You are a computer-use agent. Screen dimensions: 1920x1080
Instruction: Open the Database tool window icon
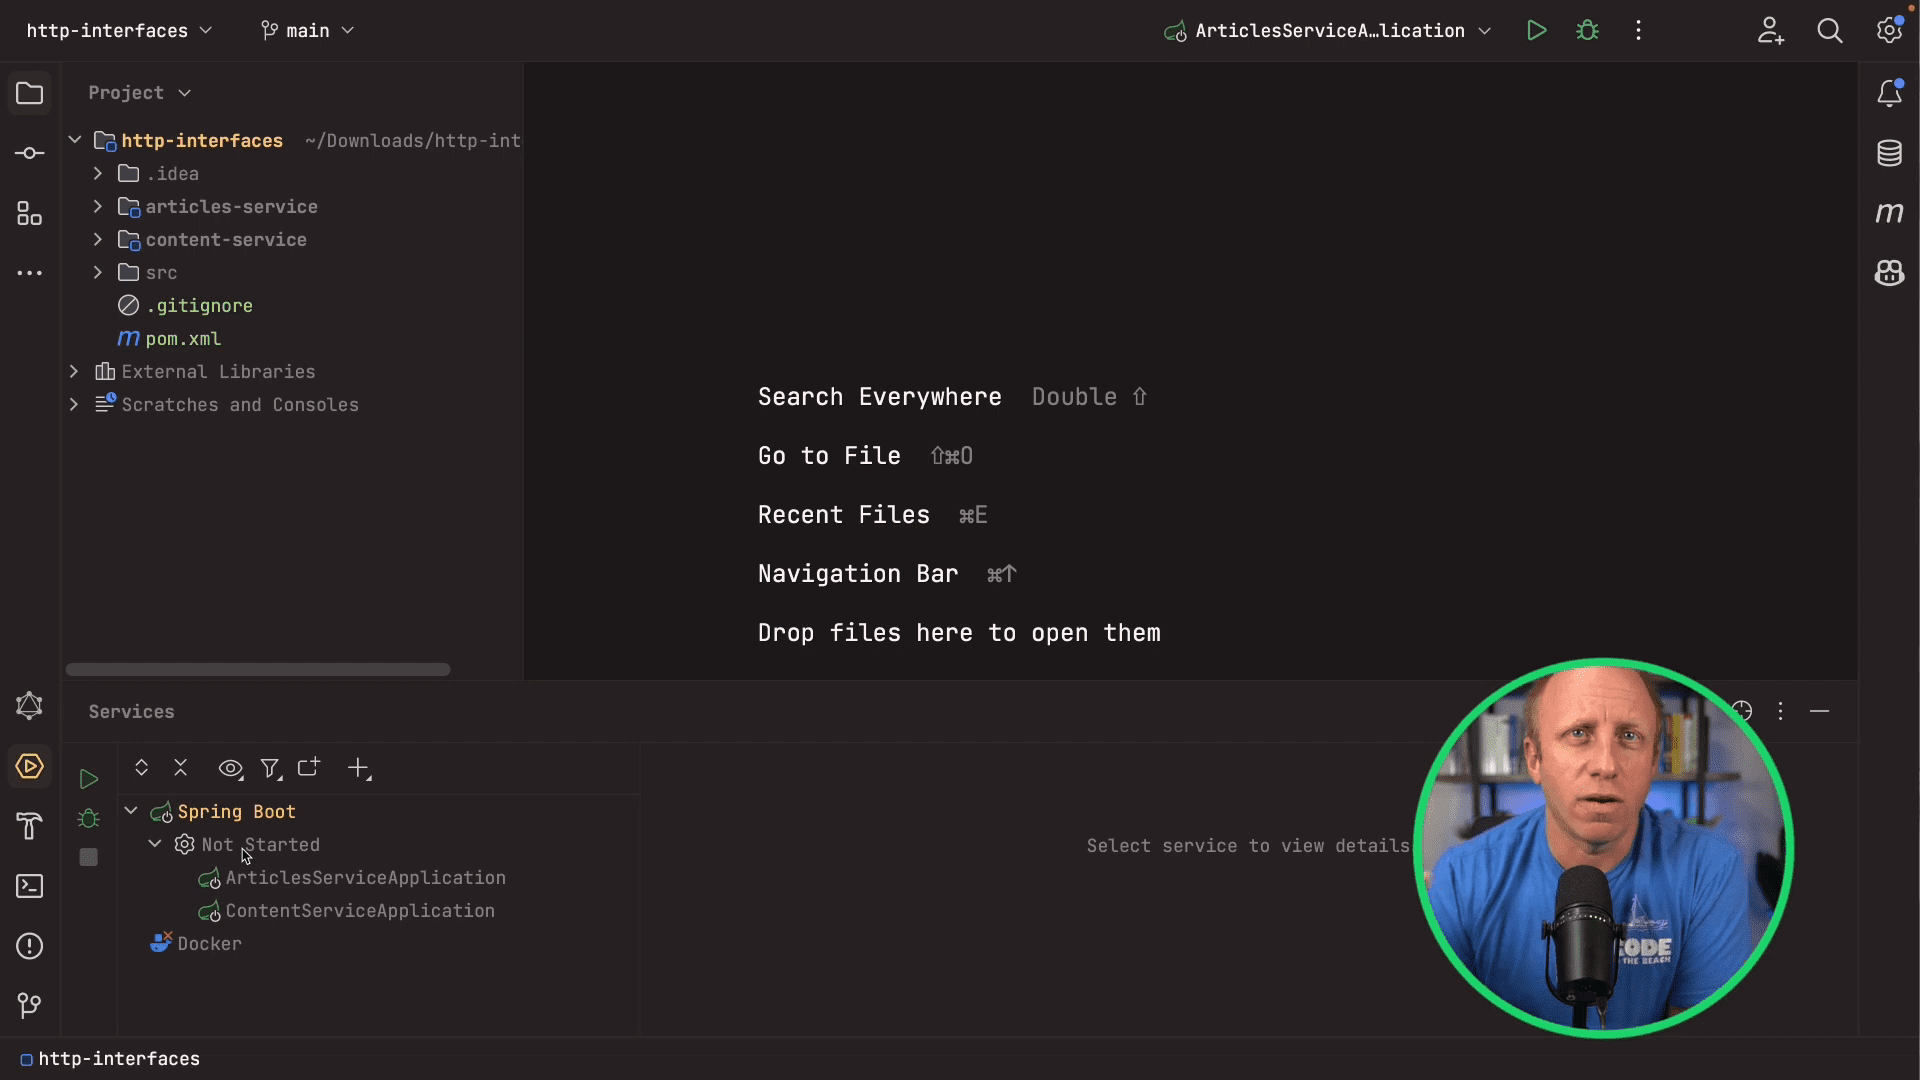1889,153
